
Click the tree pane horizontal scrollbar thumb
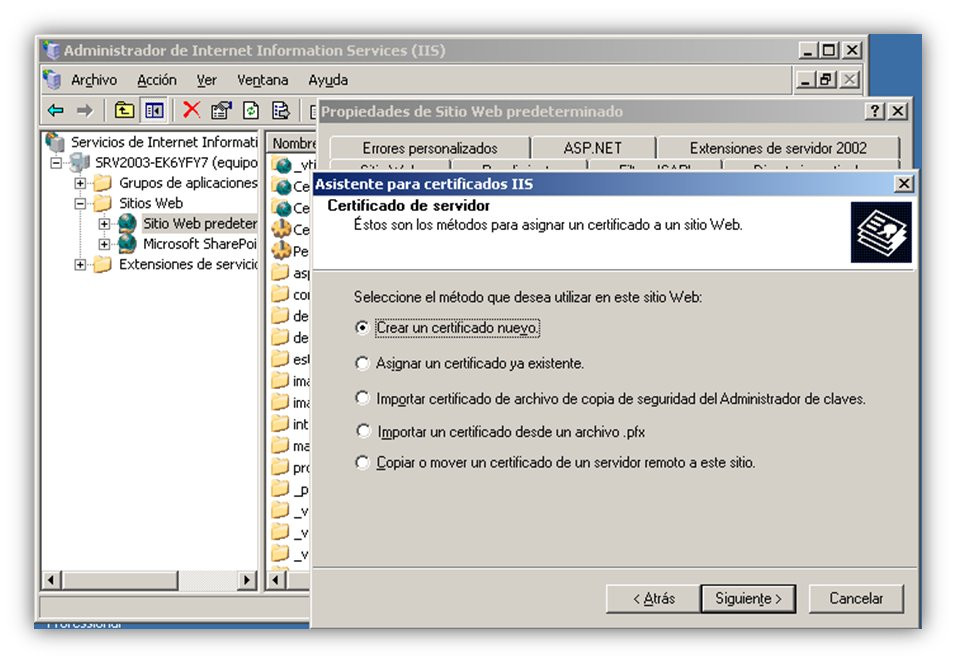tap(120, 579)
